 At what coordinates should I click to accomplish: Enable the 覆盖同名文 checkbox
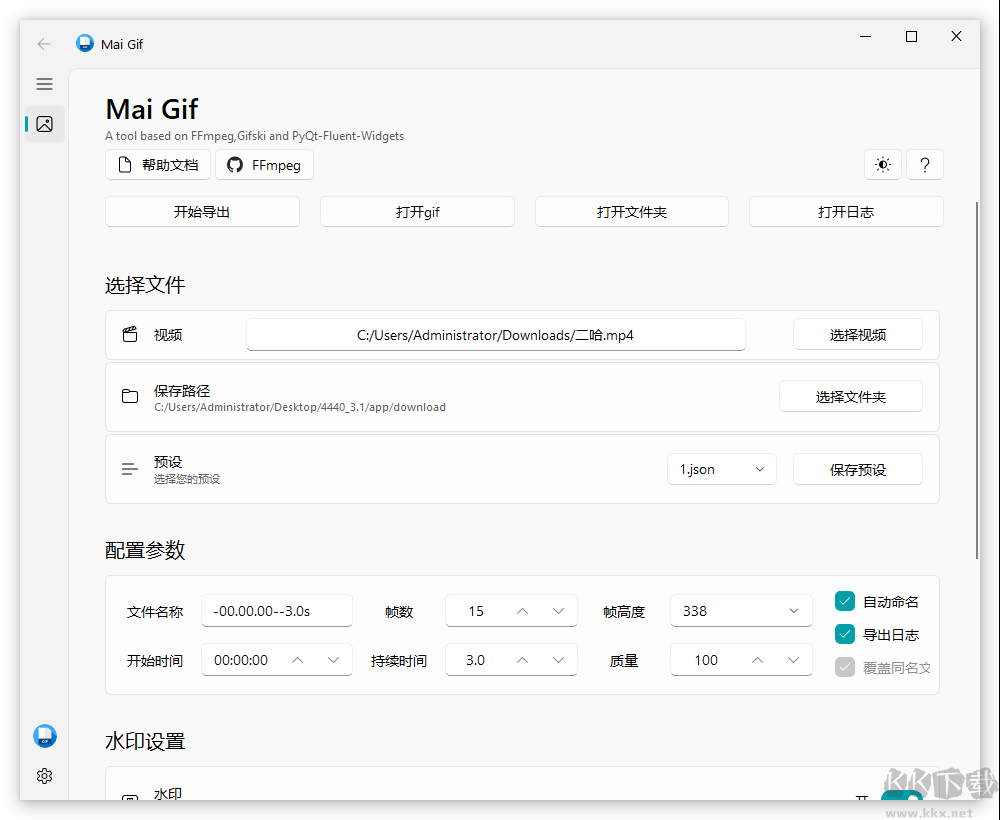[845, 666]
